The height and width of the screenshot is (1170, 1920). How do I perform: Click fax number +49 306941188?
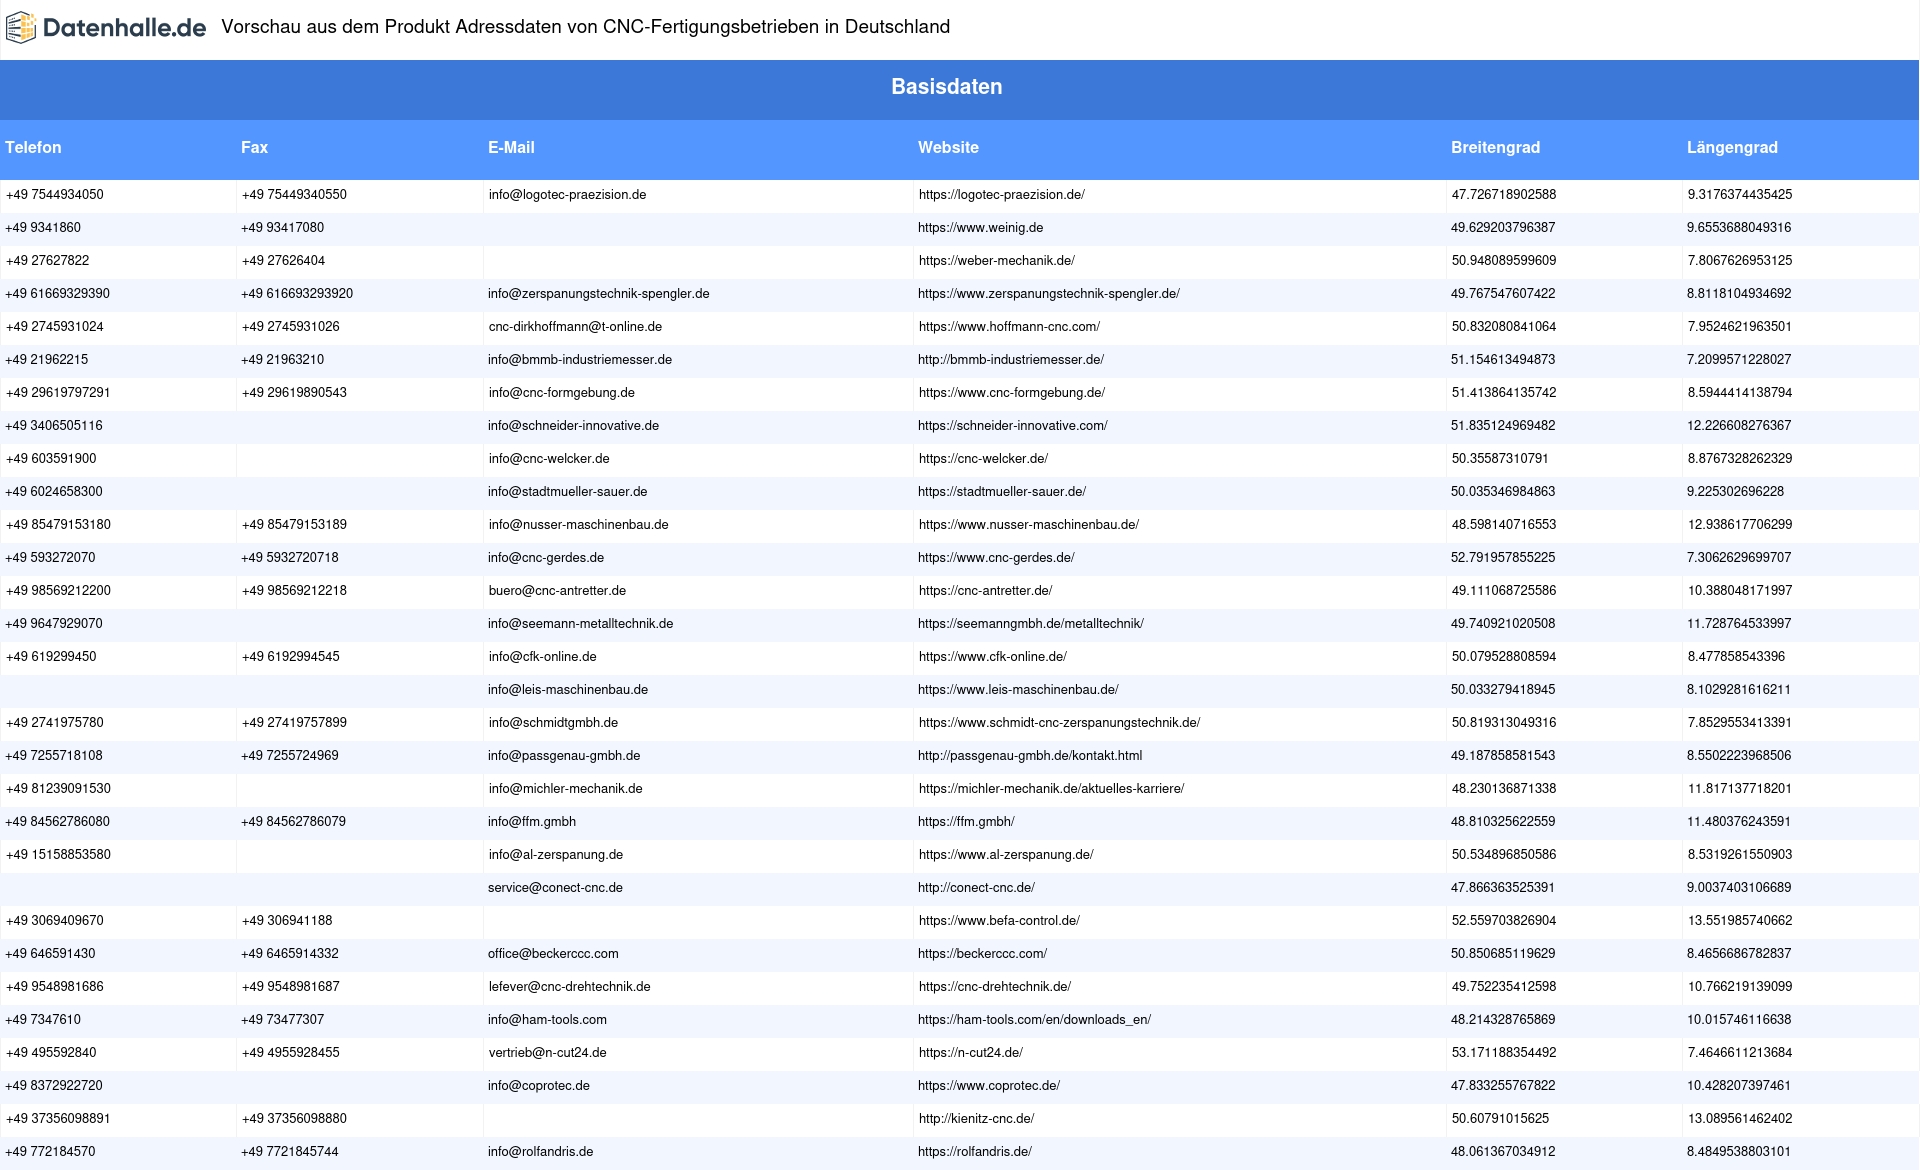[x=287, y=921]
